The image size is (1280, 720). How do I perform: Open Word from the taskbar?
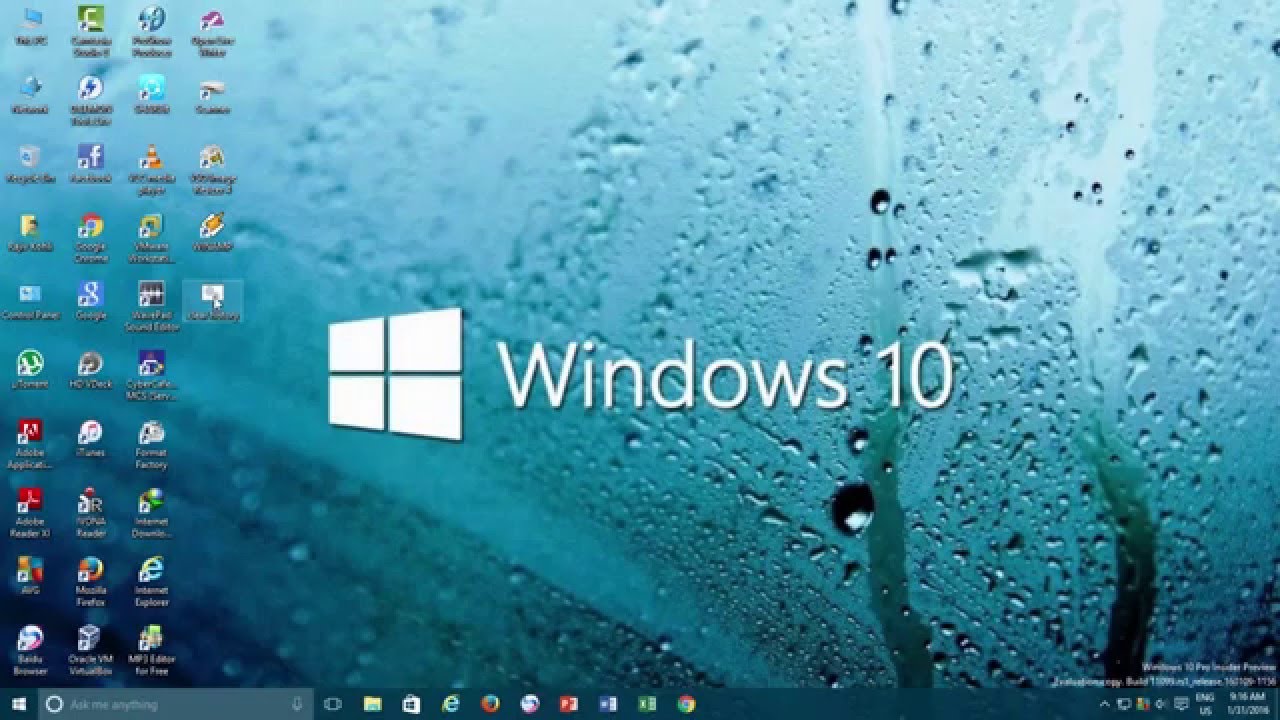pyautogui.click(x=608, y=704)
